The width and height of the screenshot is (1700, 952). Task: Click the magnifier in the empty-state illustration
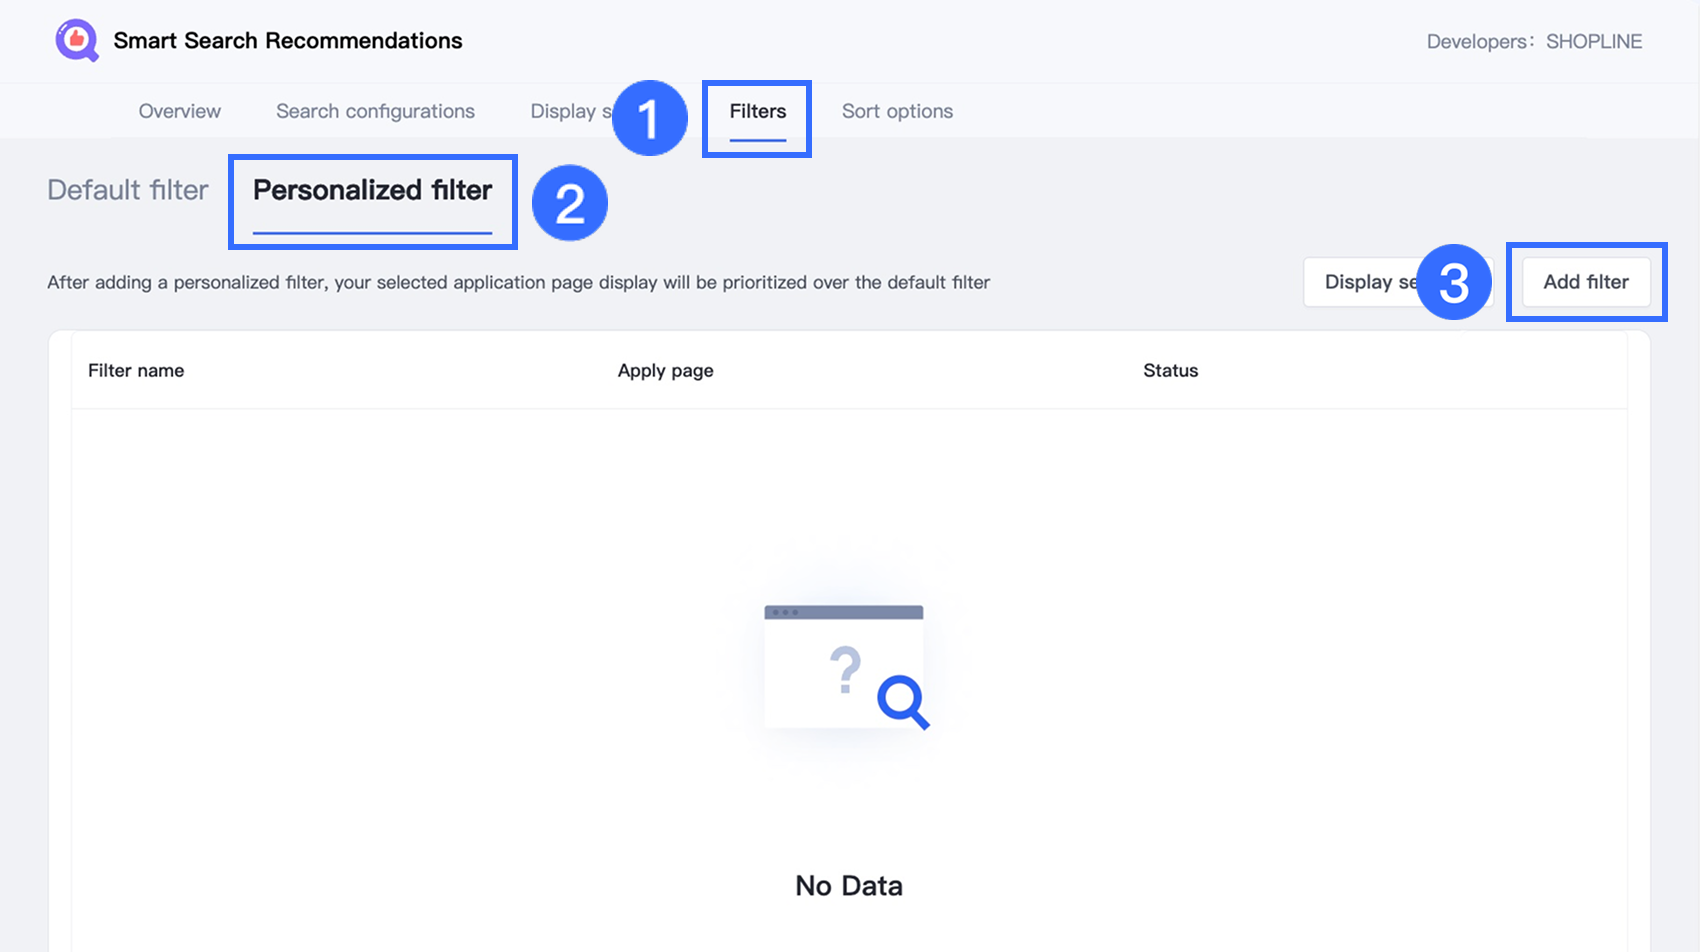tap(902, 701)
